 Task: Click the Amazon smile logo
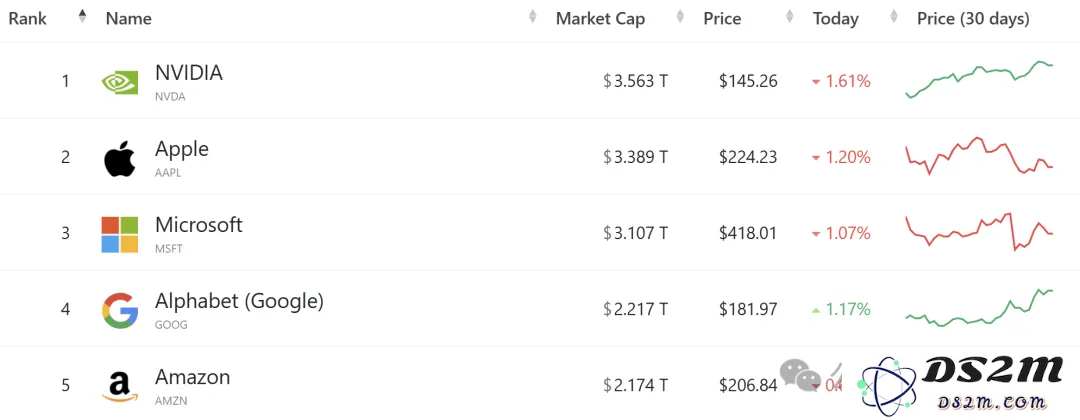[120, 386]
